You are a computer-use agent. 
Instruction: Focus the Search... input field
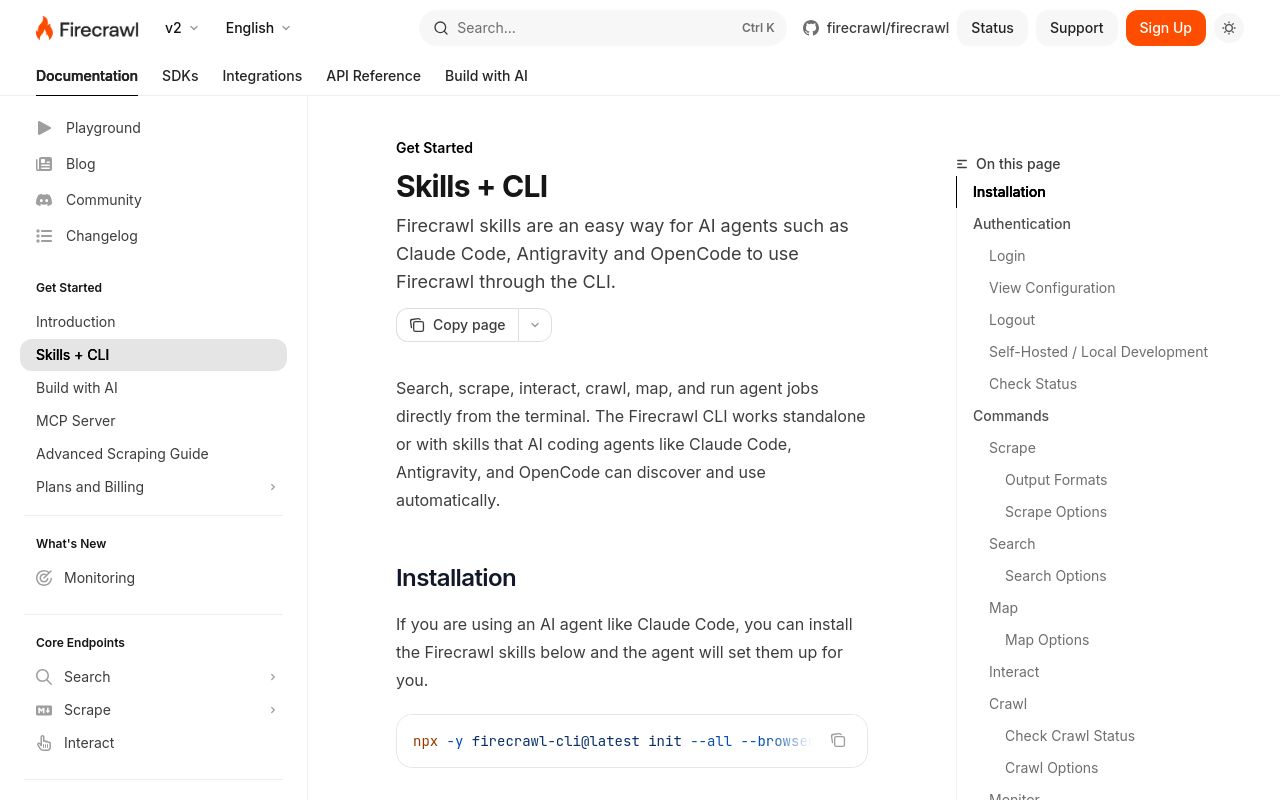[x=603, y=28]
